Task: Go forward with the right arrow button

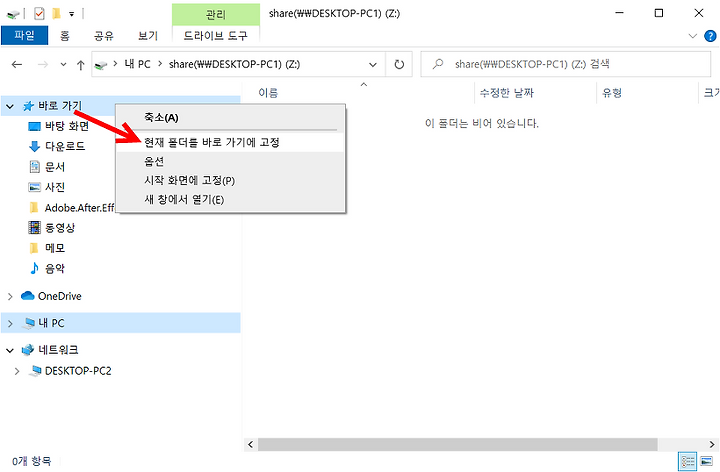Action: point(43,64)
